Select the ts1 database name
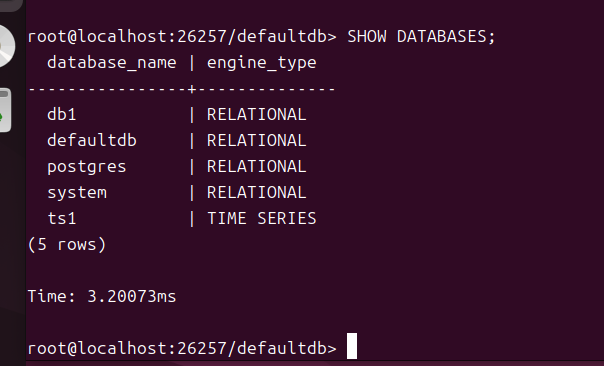 62,218
